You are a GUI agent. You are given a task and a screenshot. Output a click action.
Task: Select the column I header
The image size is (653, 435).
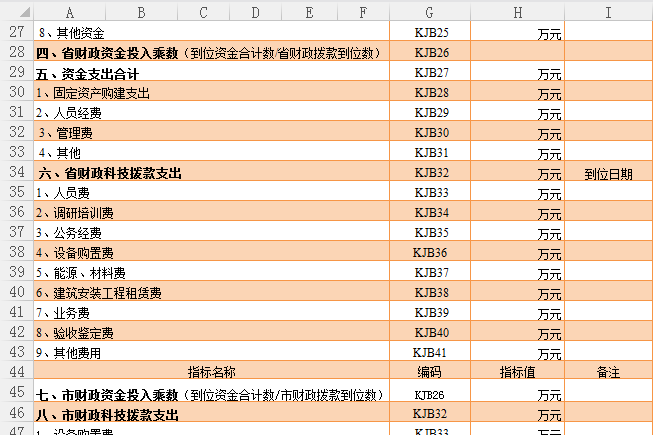[x=608, y=12]
